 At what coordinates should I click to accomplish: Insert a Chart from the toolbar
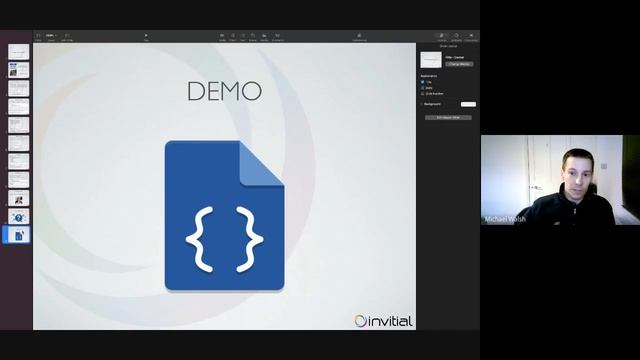click(x=233, y=37)
